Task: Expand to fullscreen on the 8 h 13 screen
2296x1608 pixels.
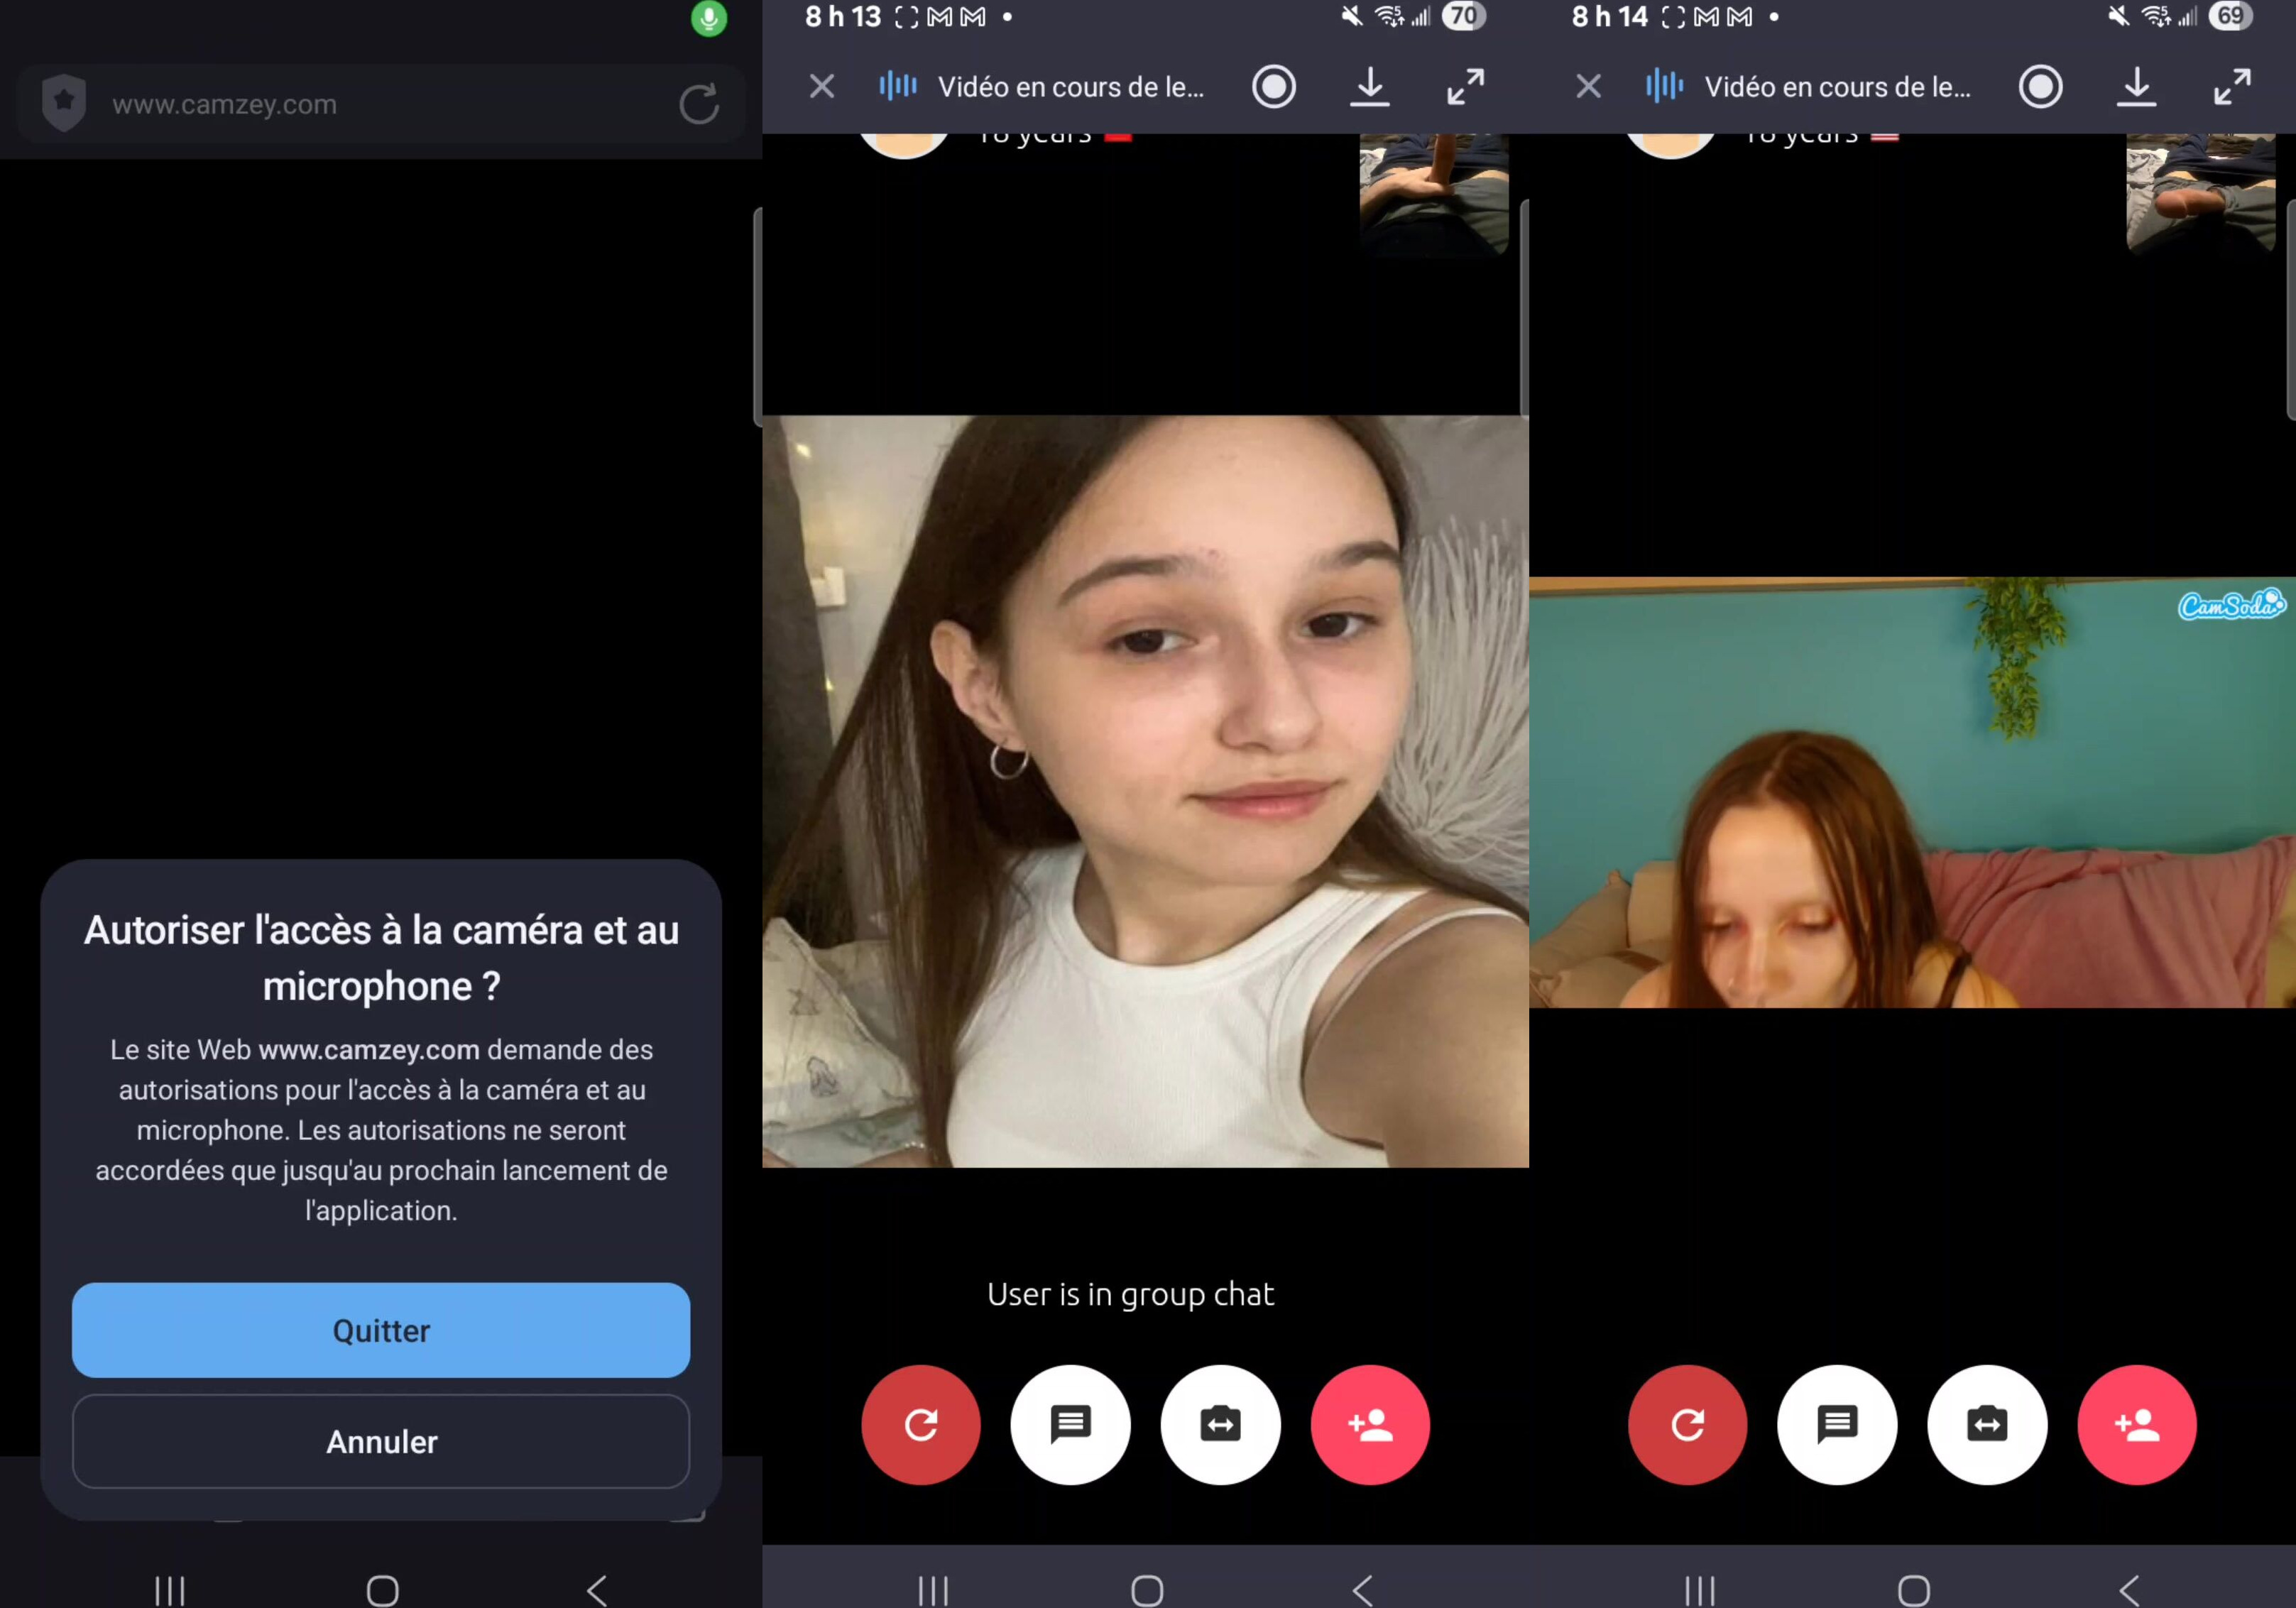Action: [x=1465, y=87]
